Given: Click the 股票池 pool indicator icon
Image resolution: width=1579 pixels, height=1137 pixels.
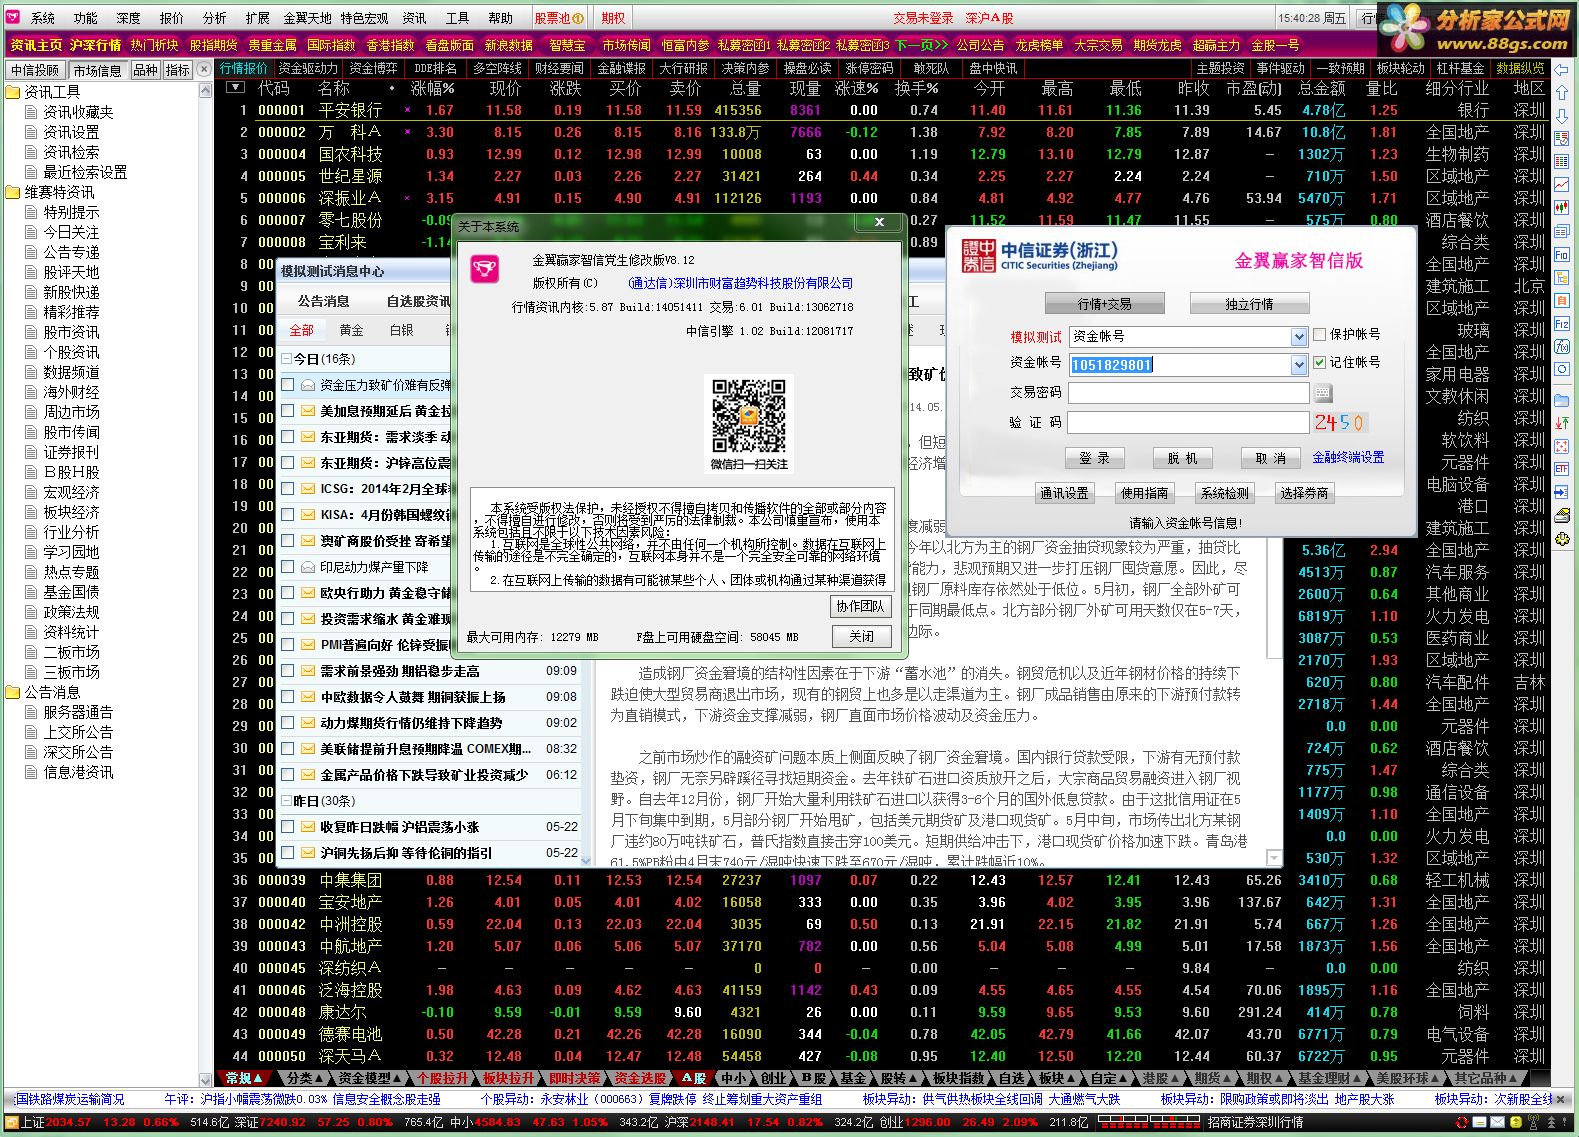Looking at the screenshot, I should click(578, 18).
